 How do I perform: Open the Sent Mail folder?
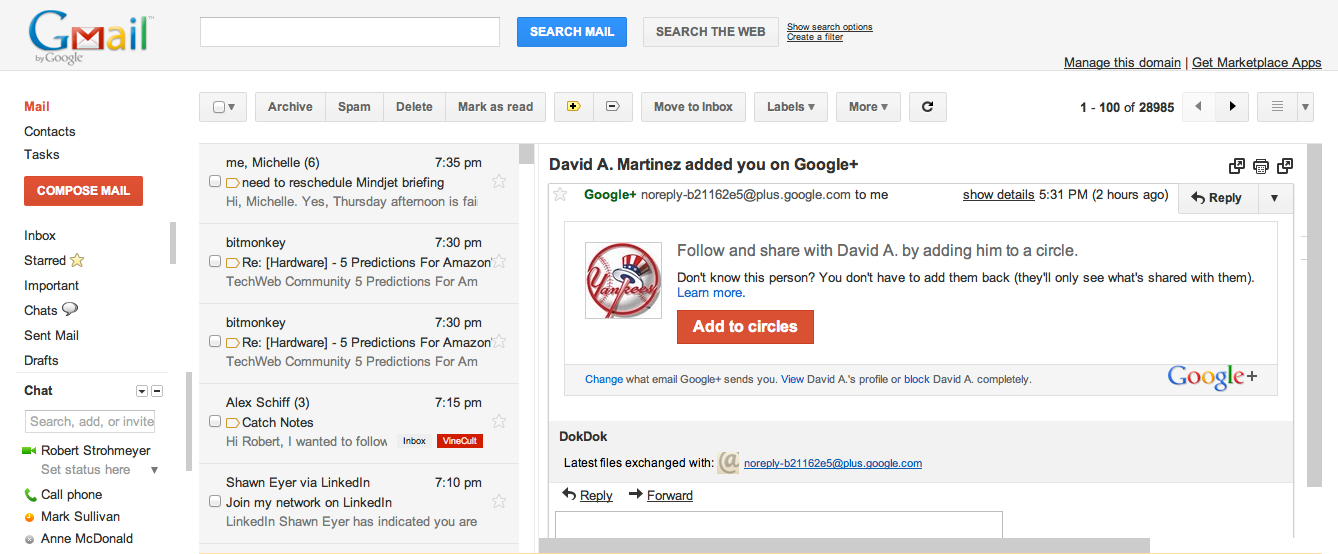[52, 335]
